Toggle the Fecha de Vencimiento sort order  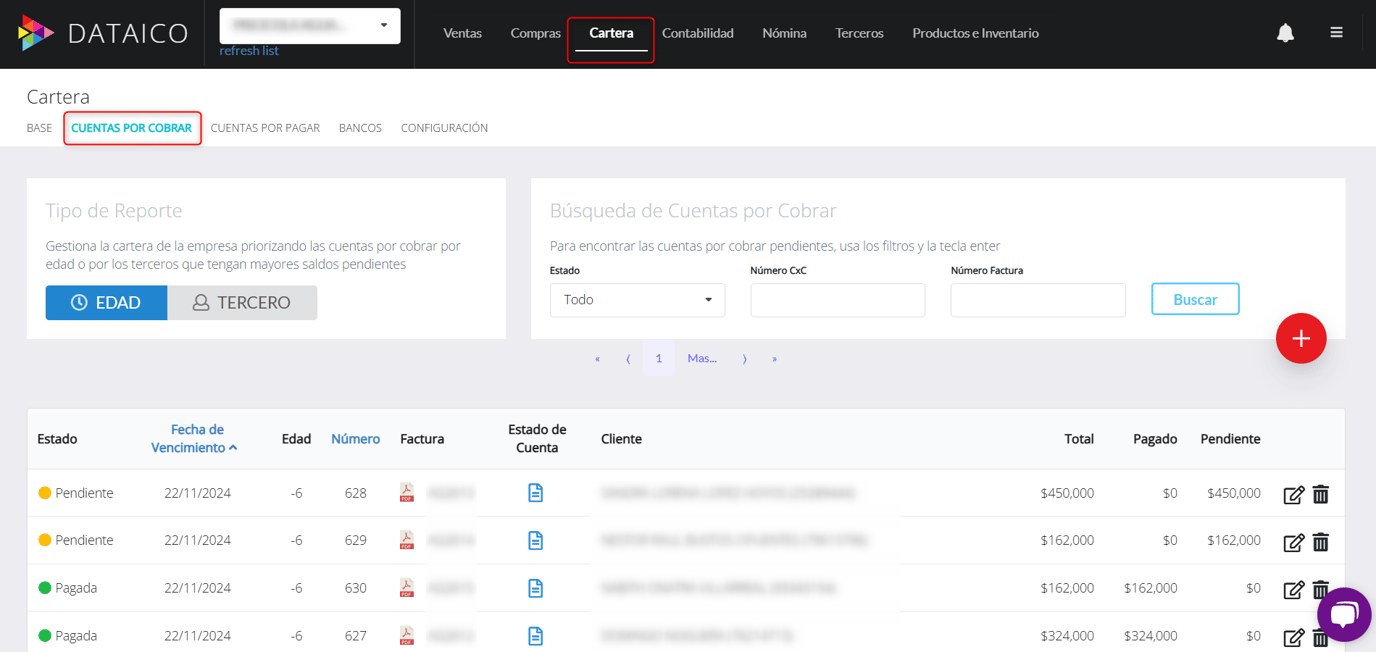(x=196, y=438)
